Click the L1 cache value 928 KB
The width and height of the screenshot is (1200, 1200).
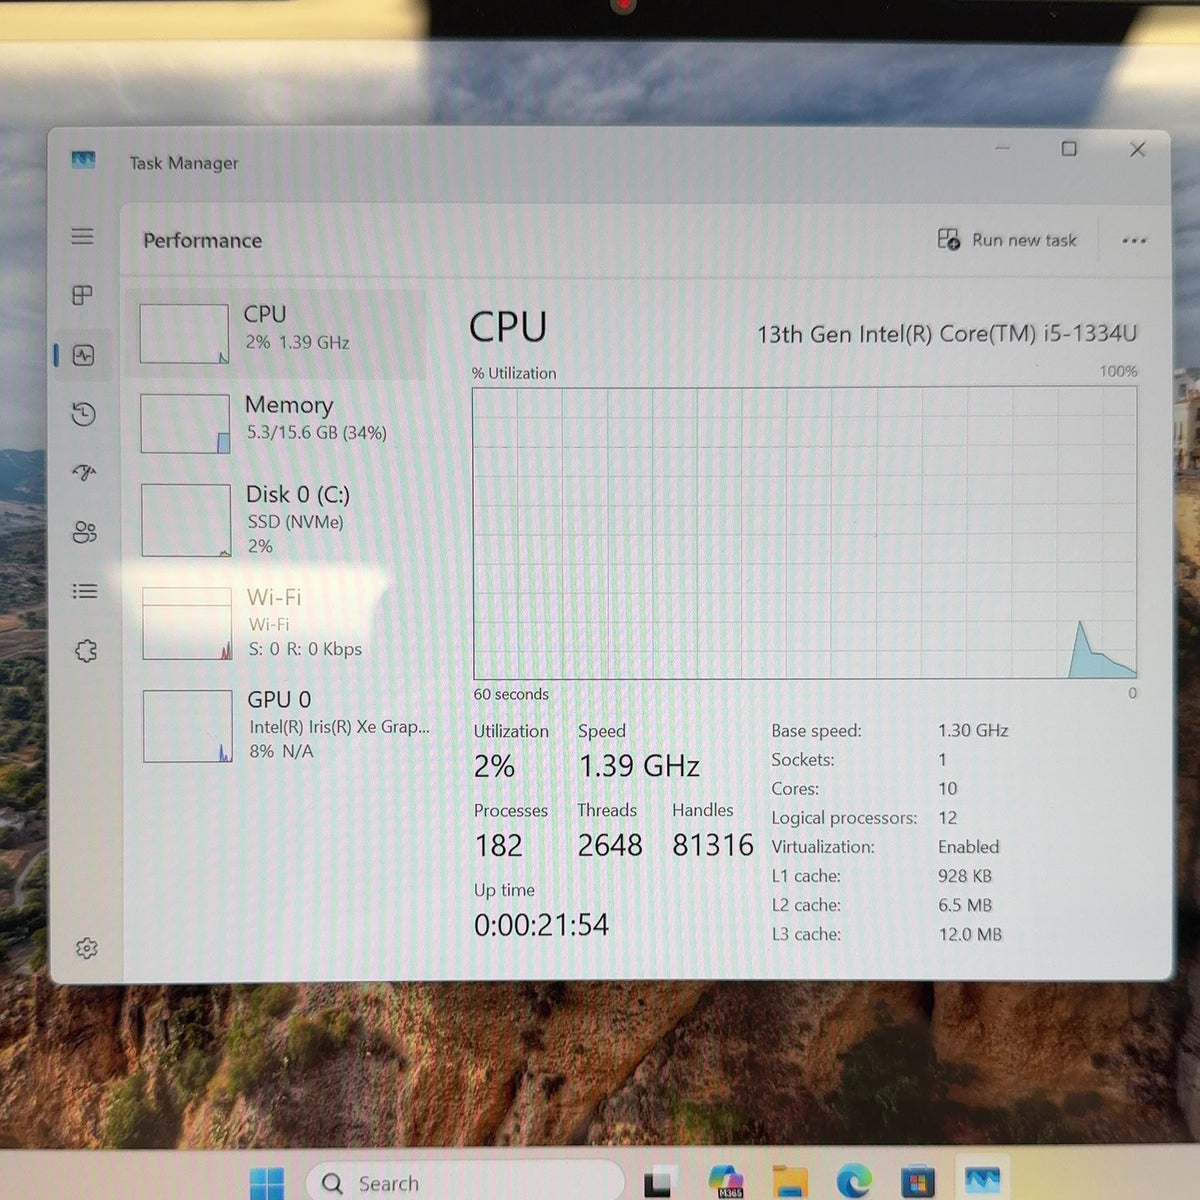click(x=965, y=876)
